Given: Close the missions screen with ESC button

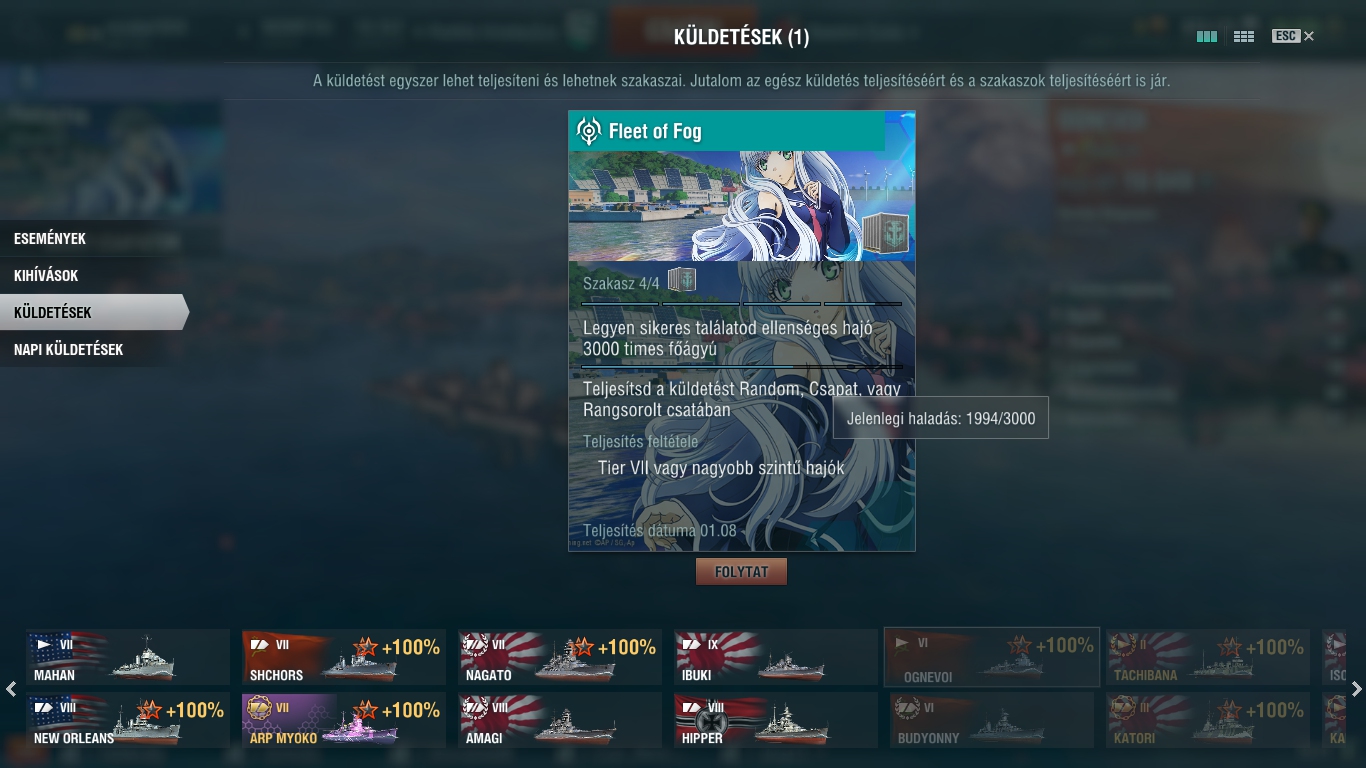Looking at the screenshot, I should (x=1293, y=36).
